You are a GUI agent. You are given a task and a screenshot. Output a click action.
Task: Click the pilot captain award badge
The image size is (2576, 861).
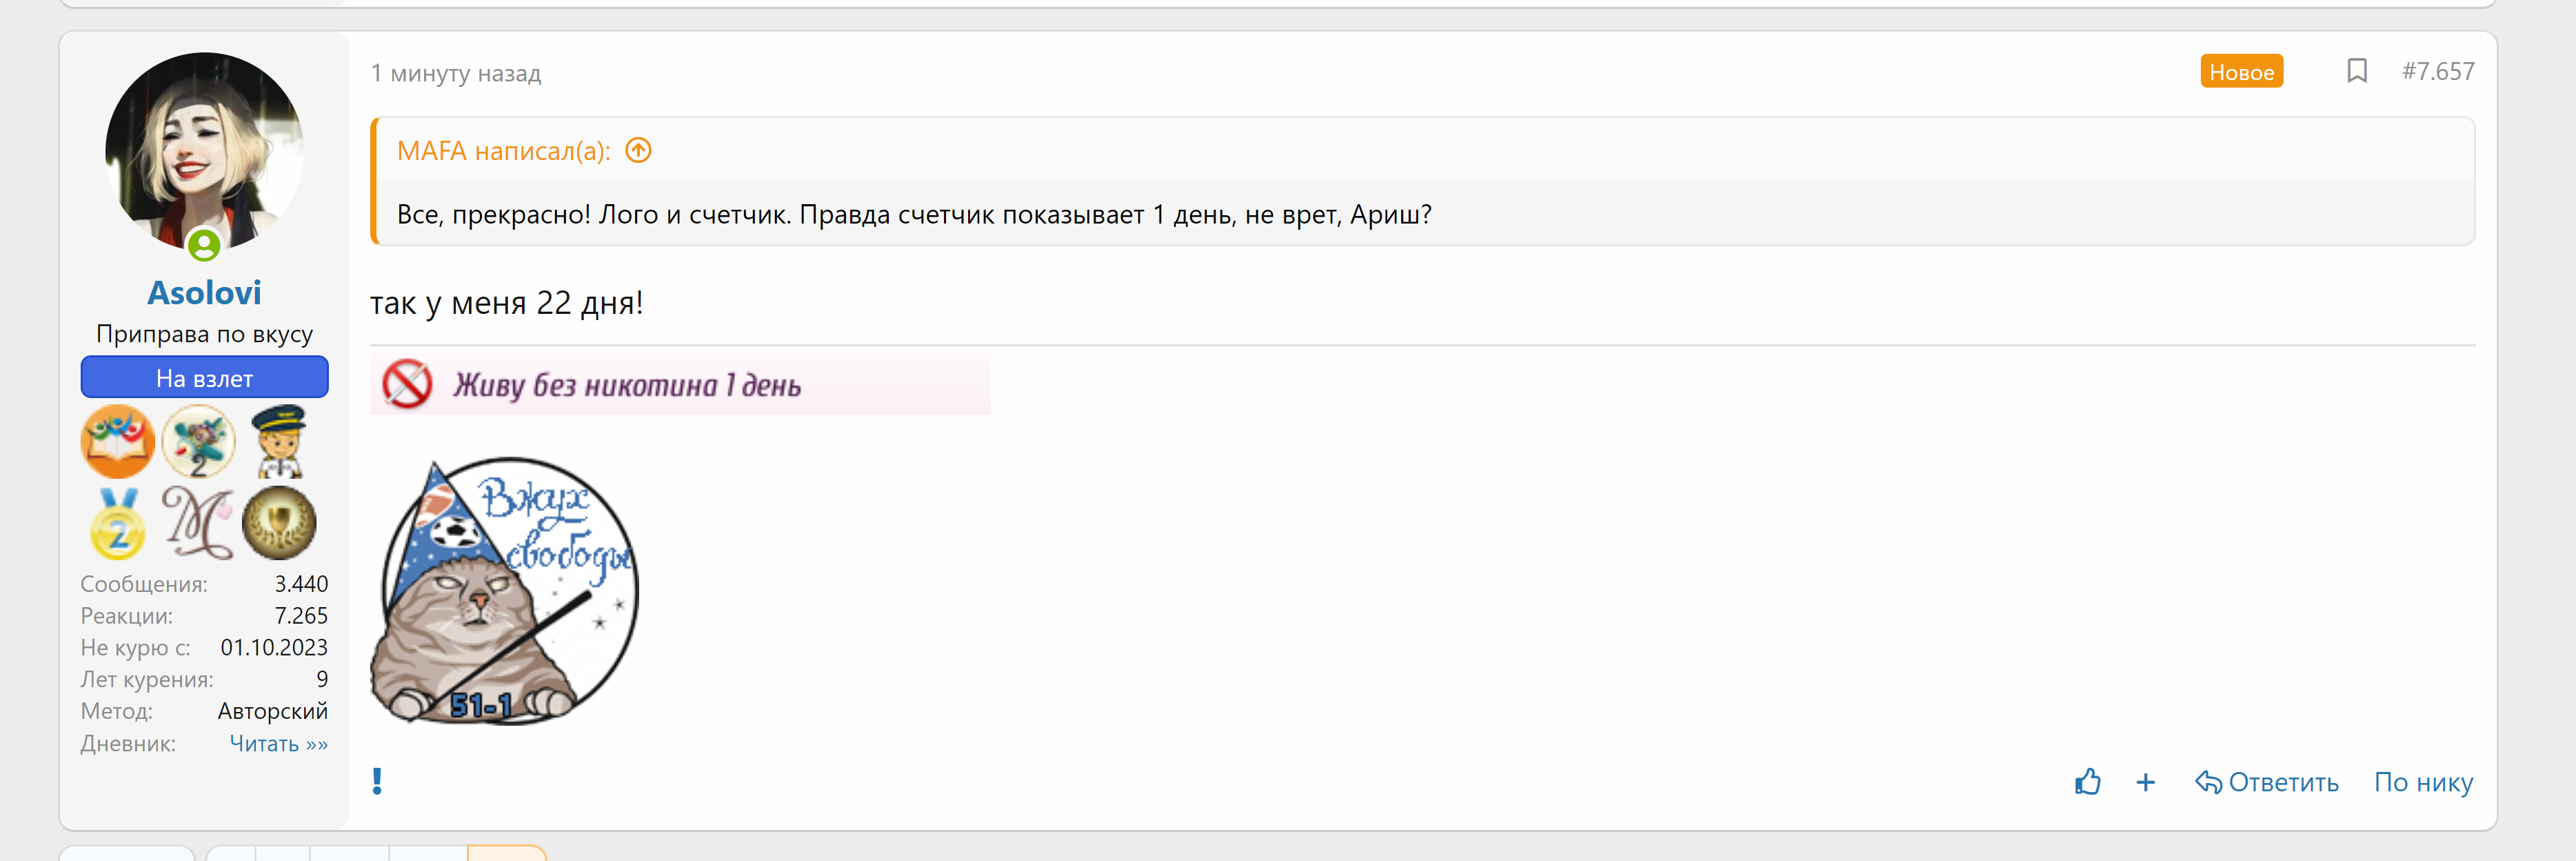coord(280,441)
